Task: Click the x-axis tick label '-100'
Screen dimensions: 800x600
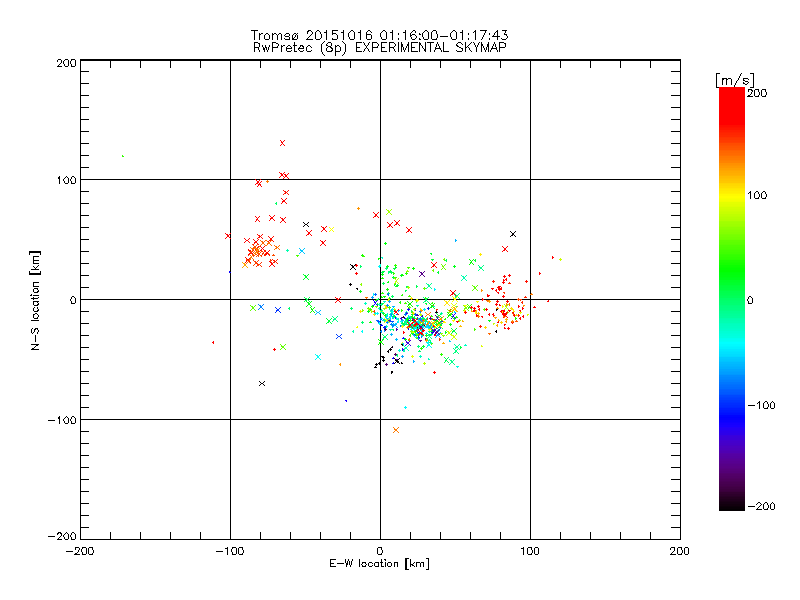Action: [230, 551]
